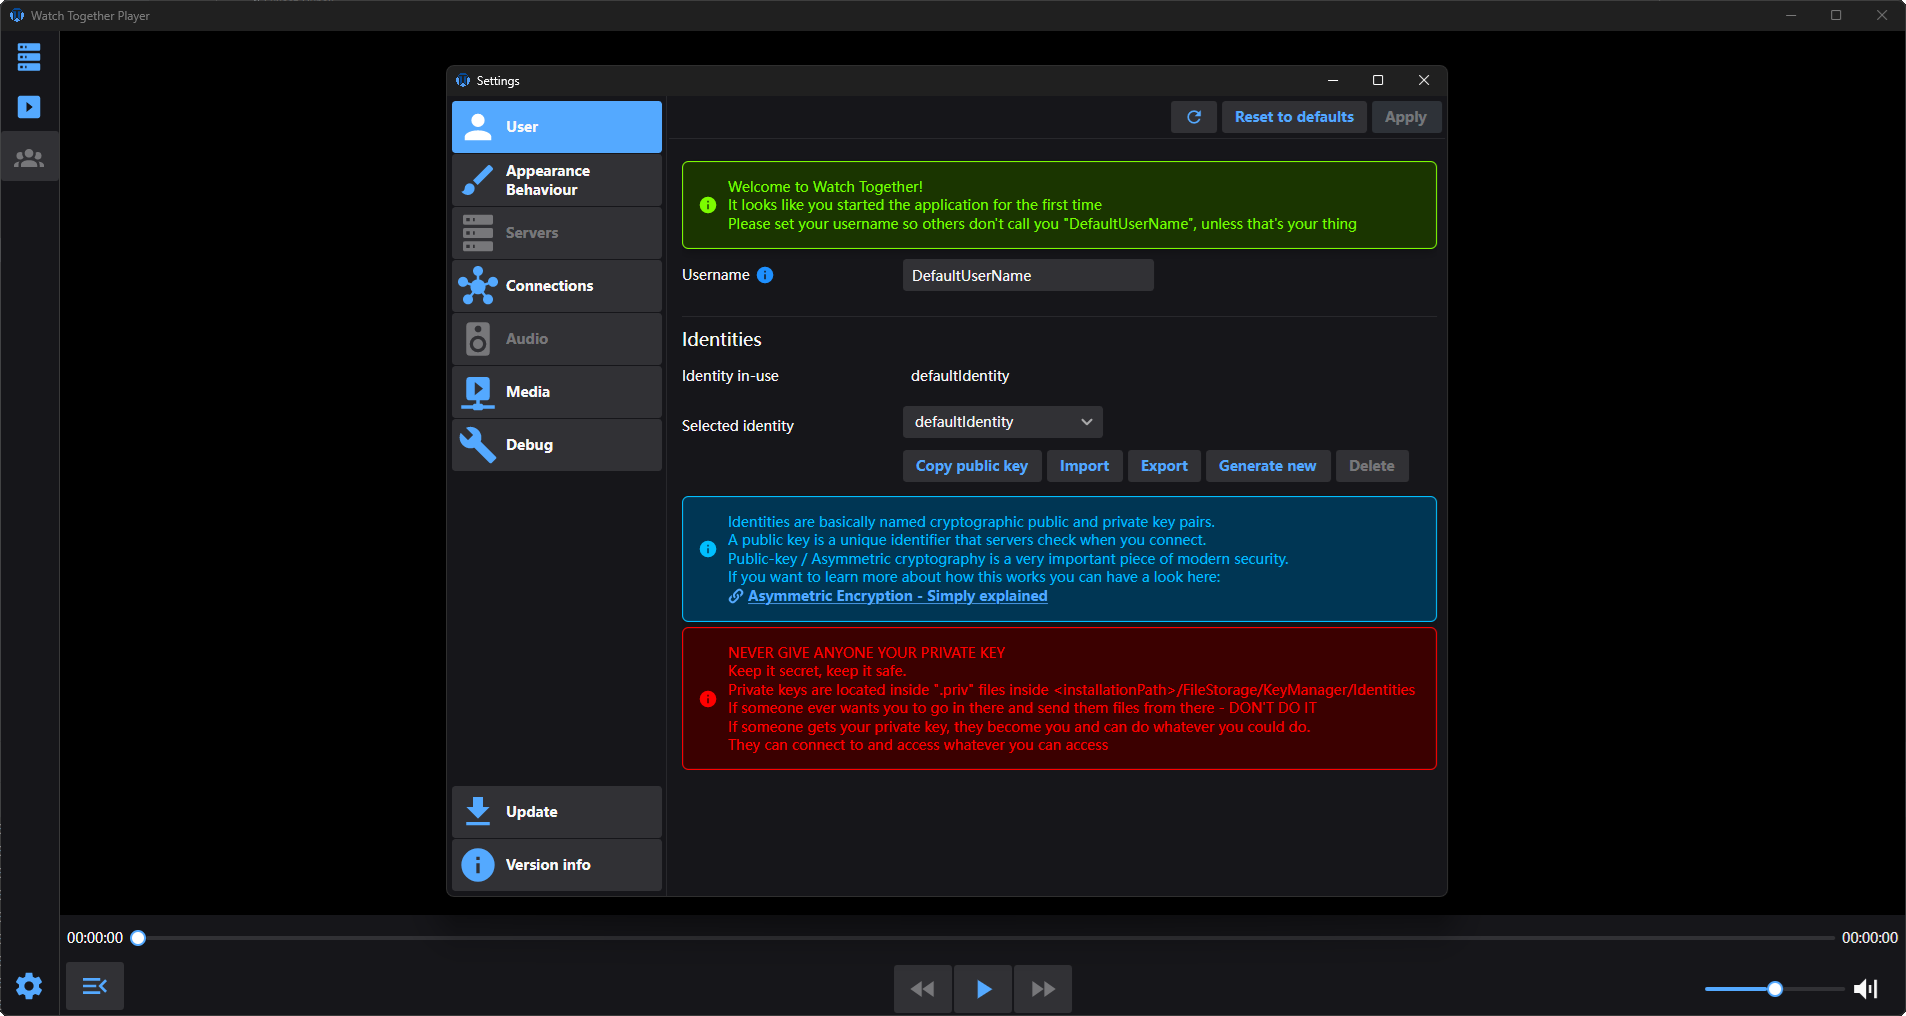Click the playback seek bar handle
This screenshot has width=1906, height=1016.
(x=138, y=938)
